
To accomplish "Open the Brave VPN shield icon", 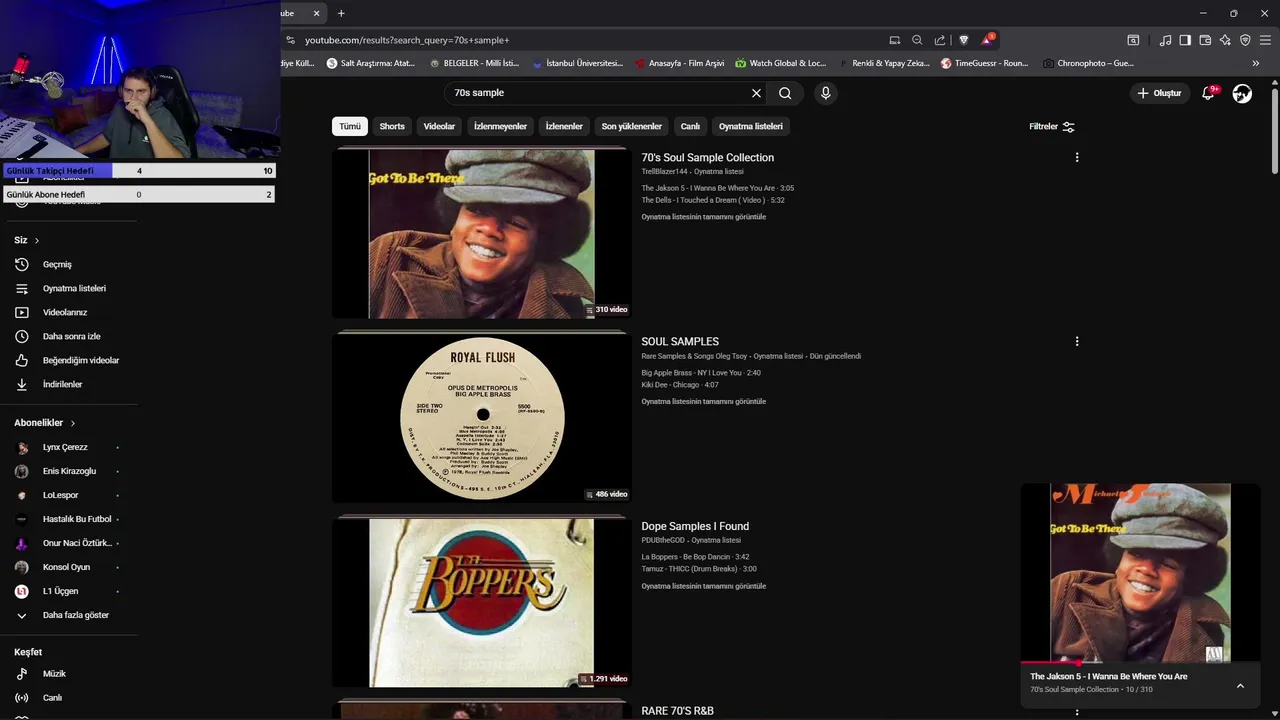I will [1245, 40].
